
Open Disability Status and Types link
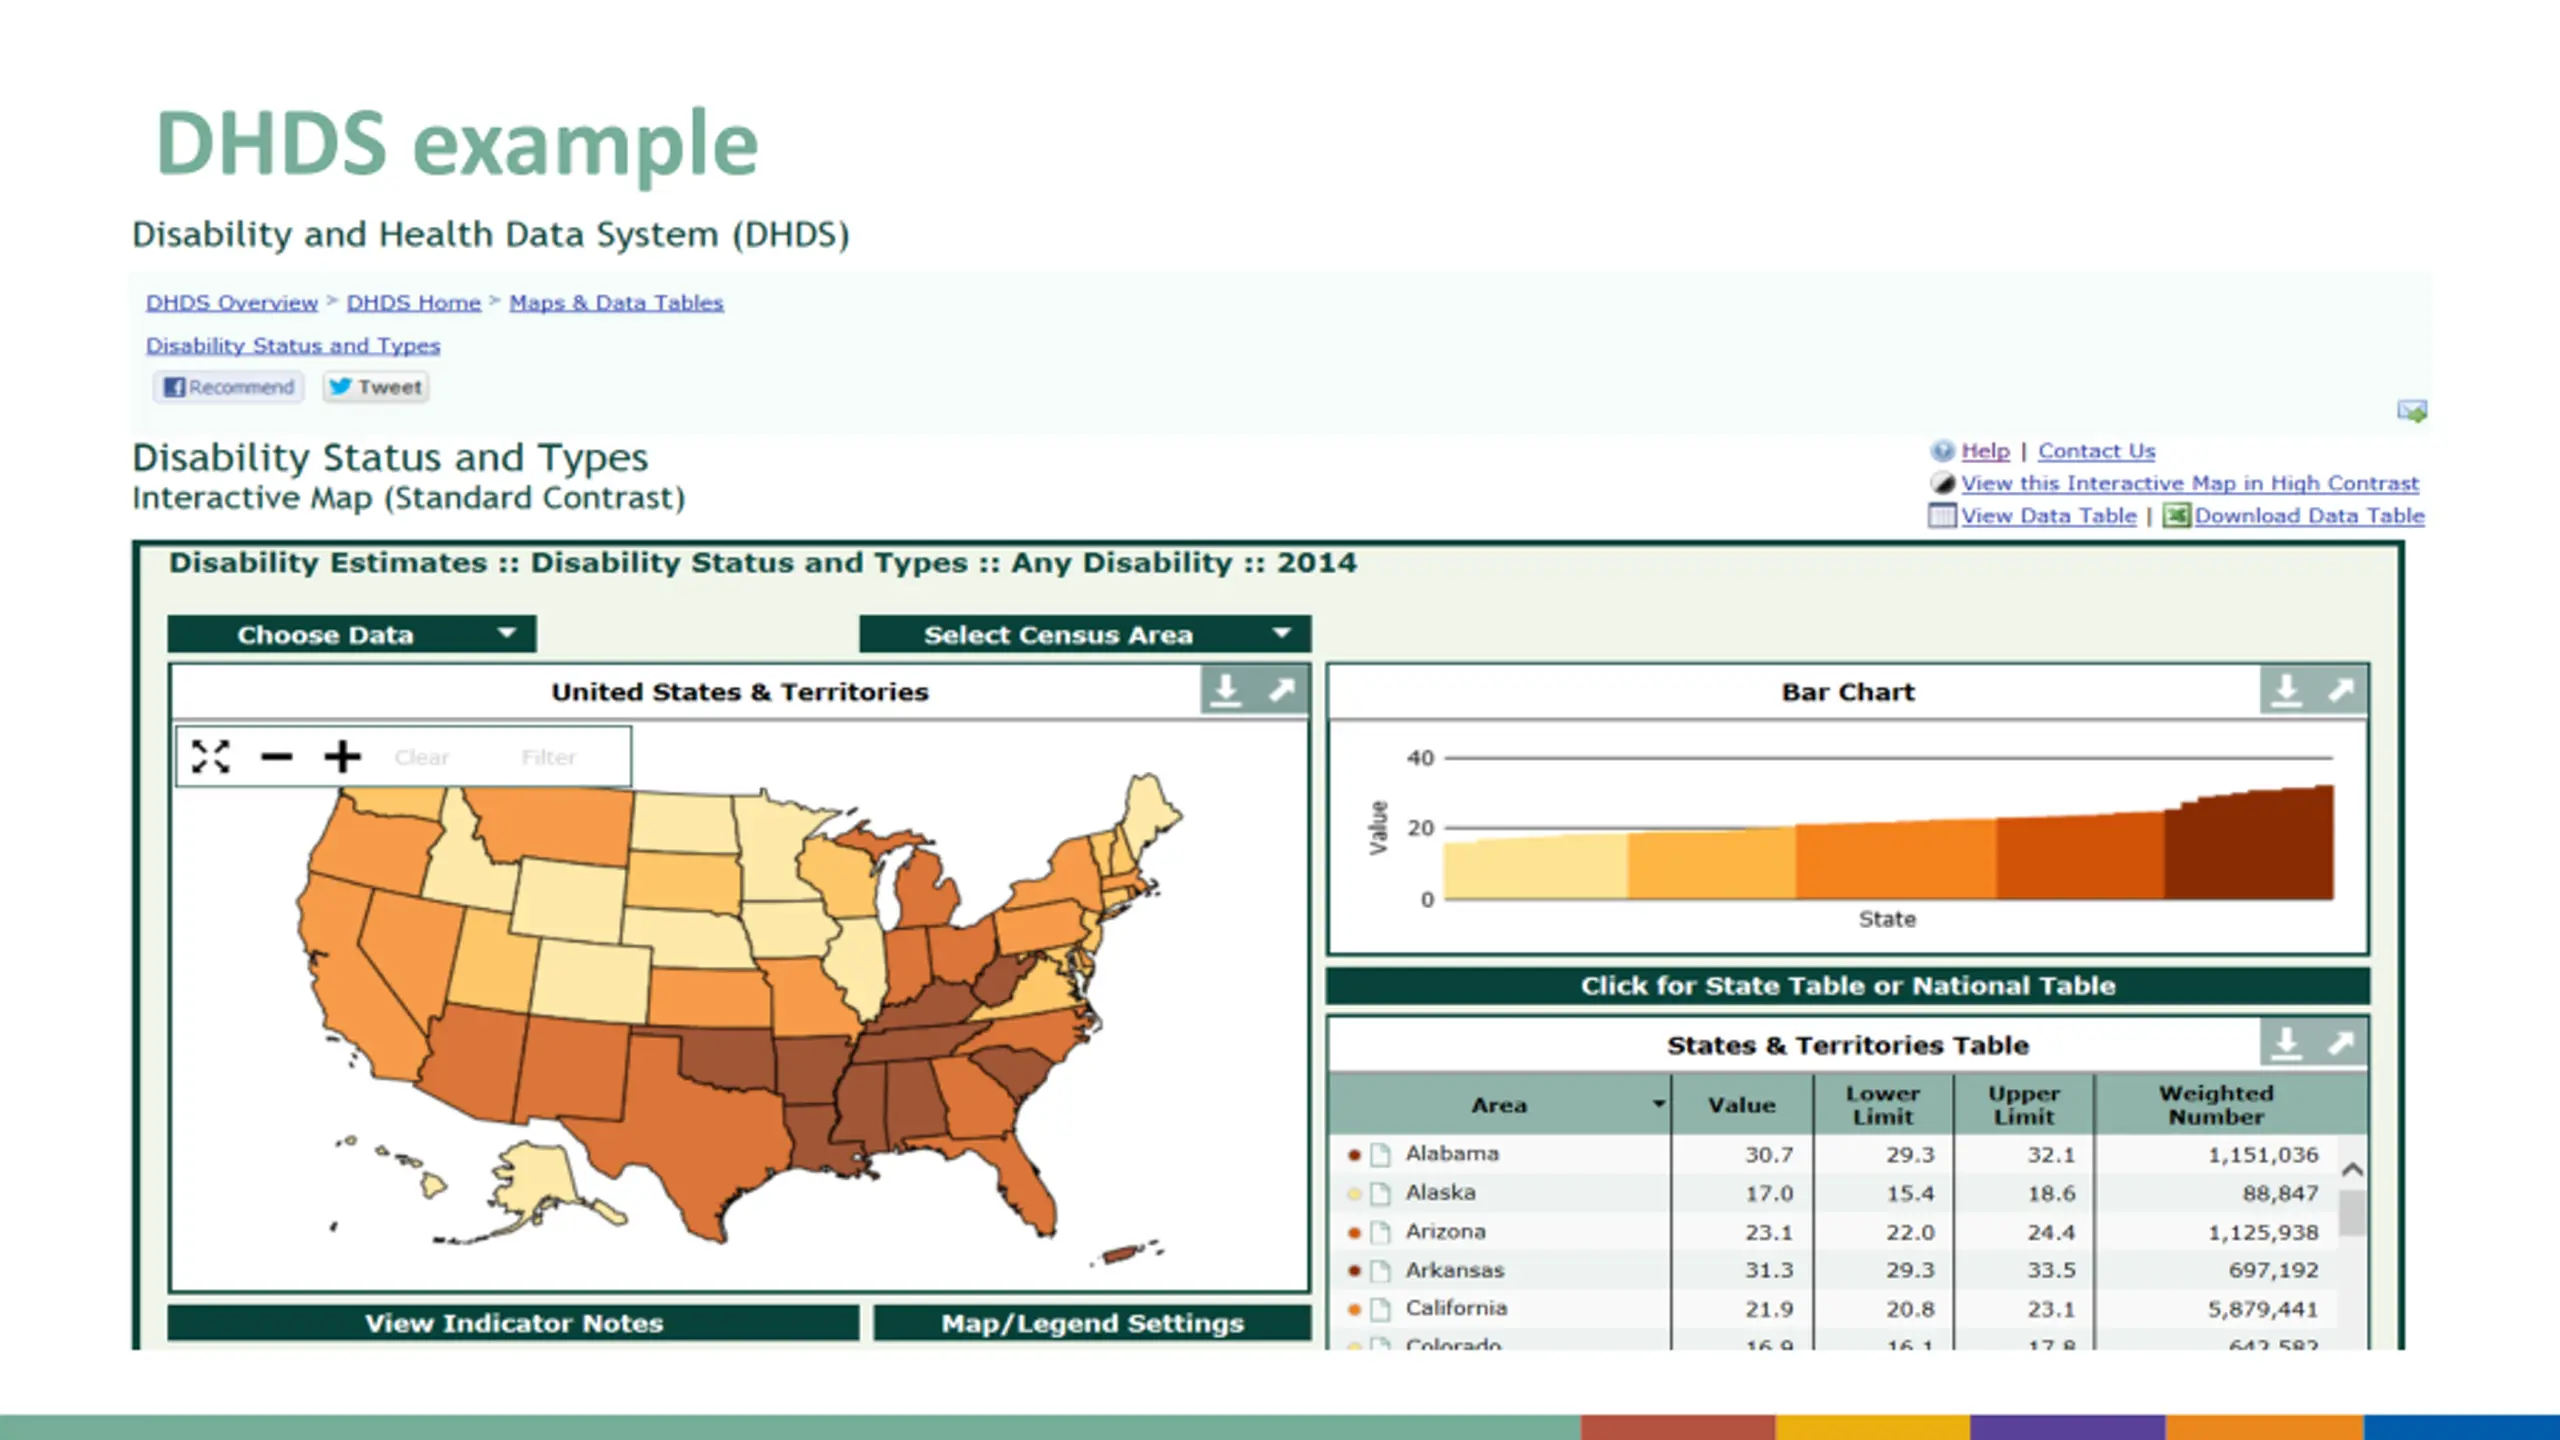(x=293, y=345)
